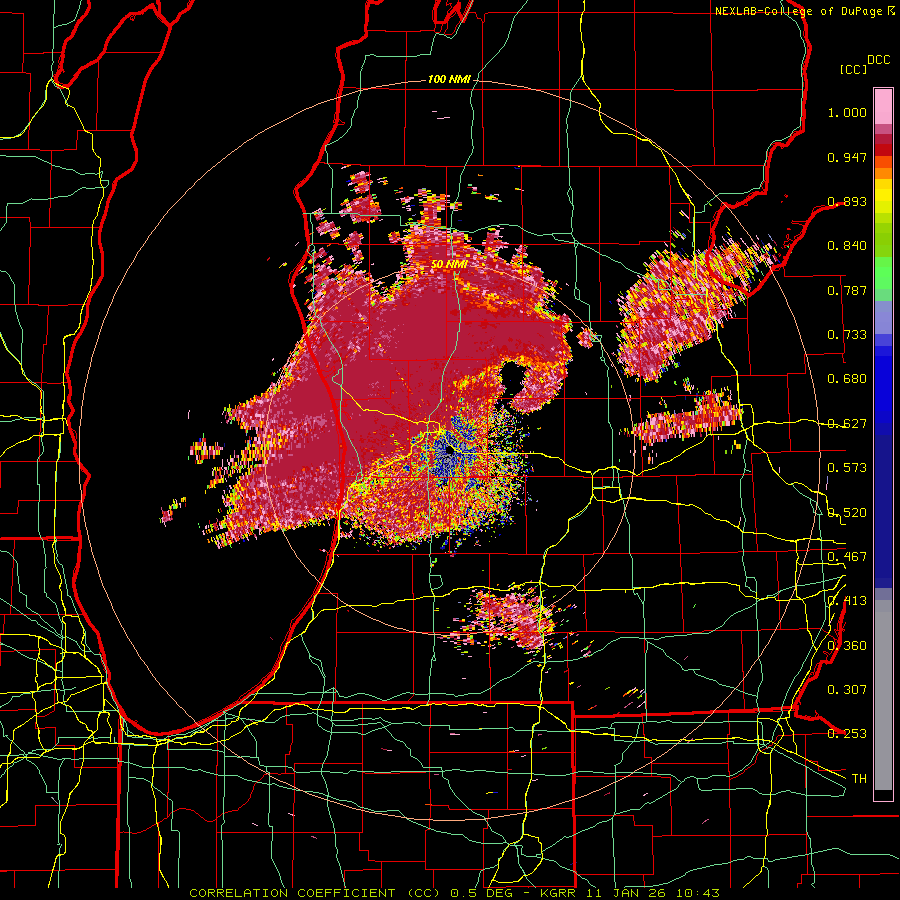Click the gray bottom segment of the color bar
900x900 pixels.
(x=883, y=695)
